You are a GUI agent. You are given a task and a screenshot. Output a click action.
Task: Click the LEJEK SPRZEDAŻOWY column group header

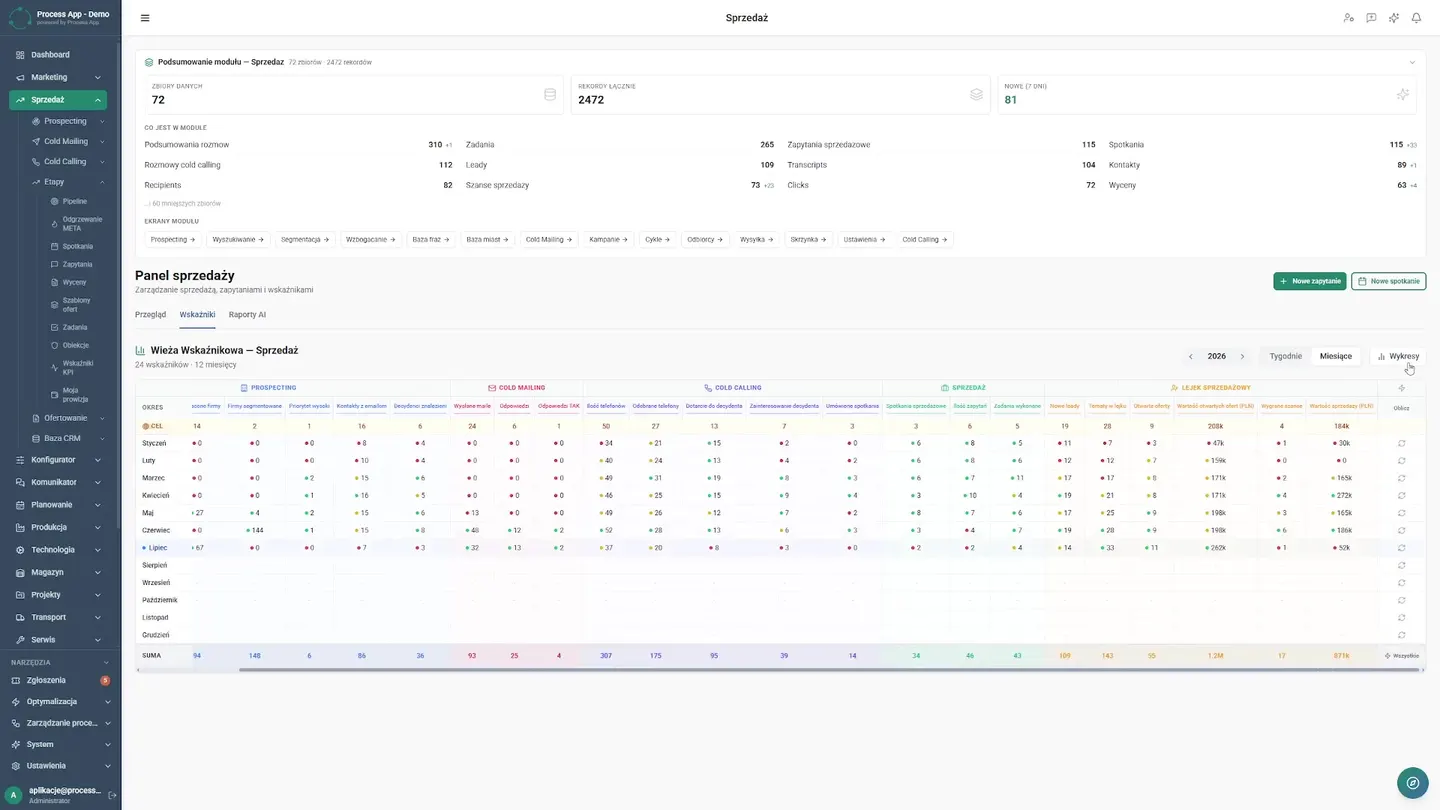tap(1211, 388)
